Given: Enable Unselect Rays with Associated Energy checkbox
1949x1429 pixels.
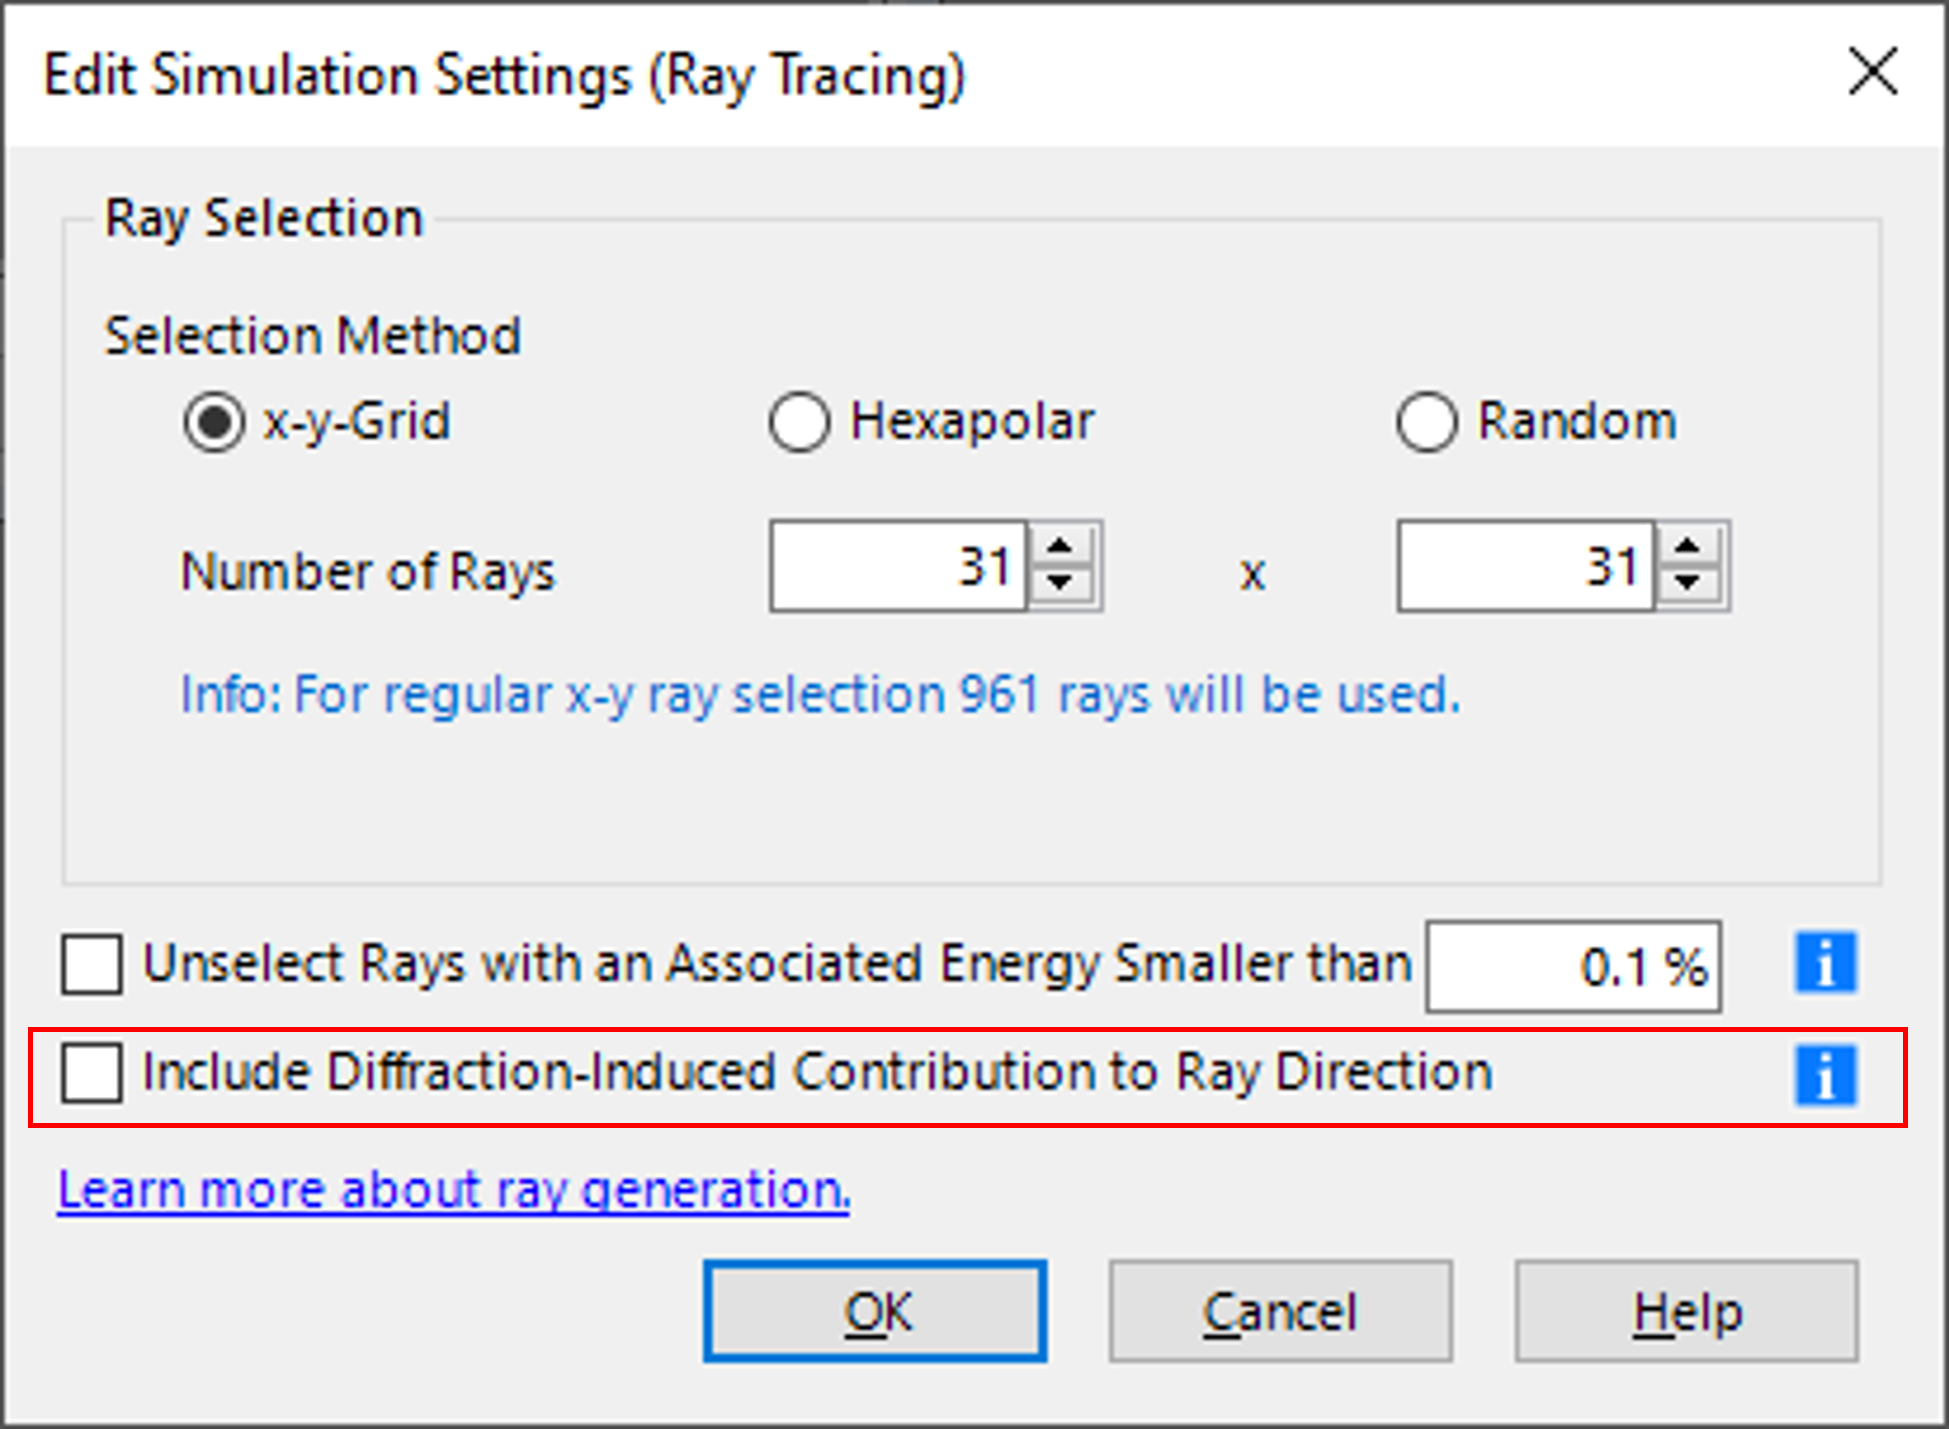Looking at the screenshot, I should coord(92,965).
